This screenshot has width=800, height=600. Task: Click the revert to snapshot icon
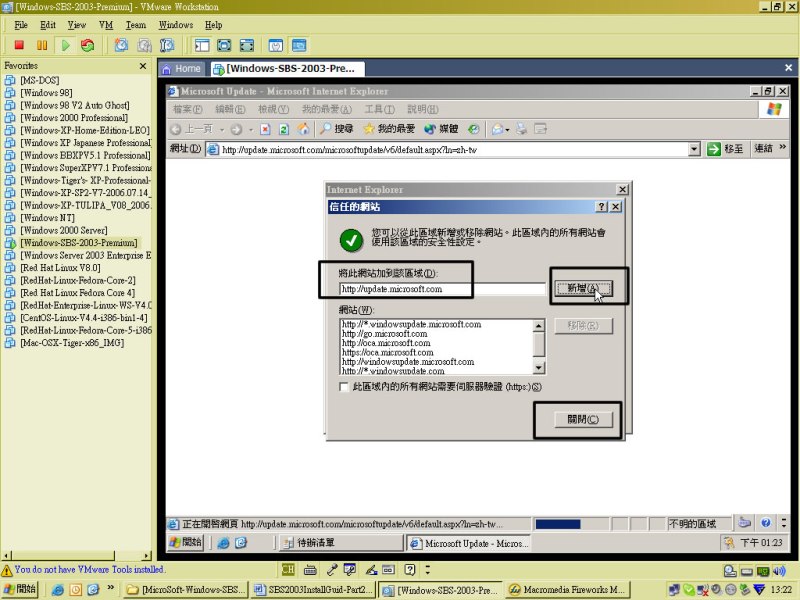(x=144, y=45)
